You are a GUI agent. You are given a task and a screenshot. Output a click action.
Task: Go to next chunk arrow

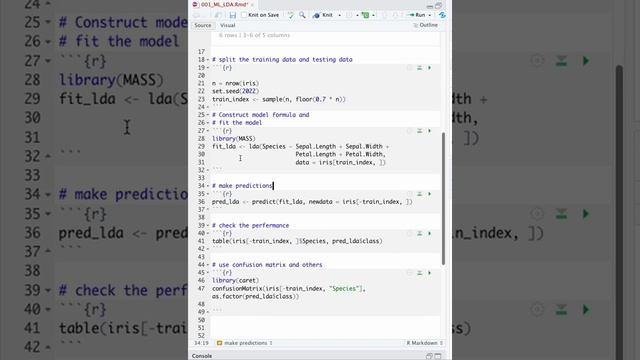click(395, 15)
